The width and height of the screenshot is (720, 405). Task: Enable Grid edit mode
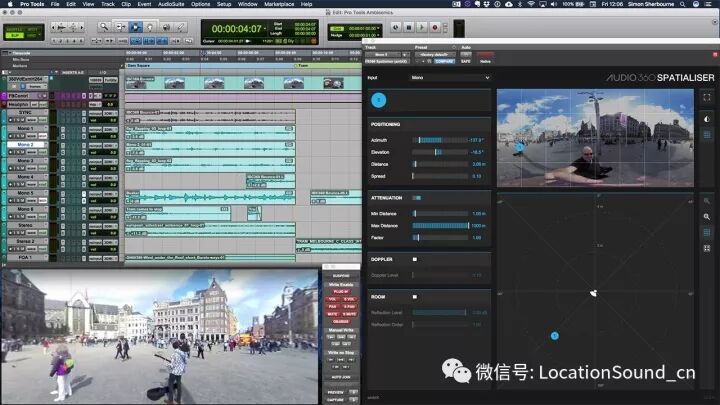tap(33, 35)
